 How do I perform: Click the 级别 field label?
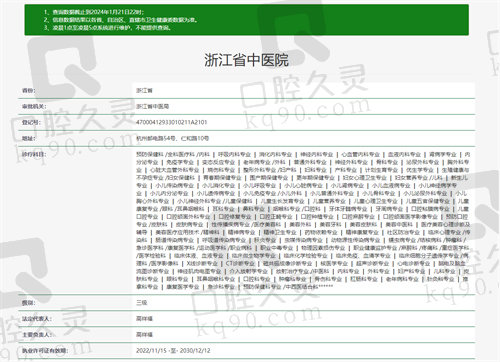(x=29, y=303)
